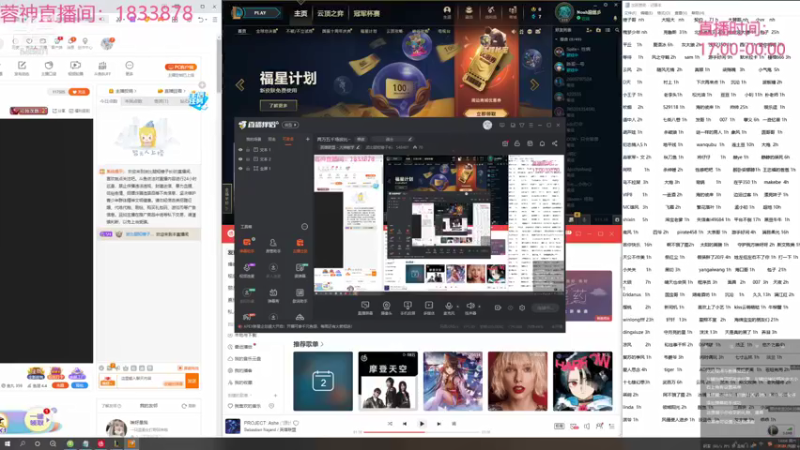Image resolution: width=800 pixels, height=450 pixels.
Task: Open the 冠军杯赛 tab
Action: tap(366, 13)
